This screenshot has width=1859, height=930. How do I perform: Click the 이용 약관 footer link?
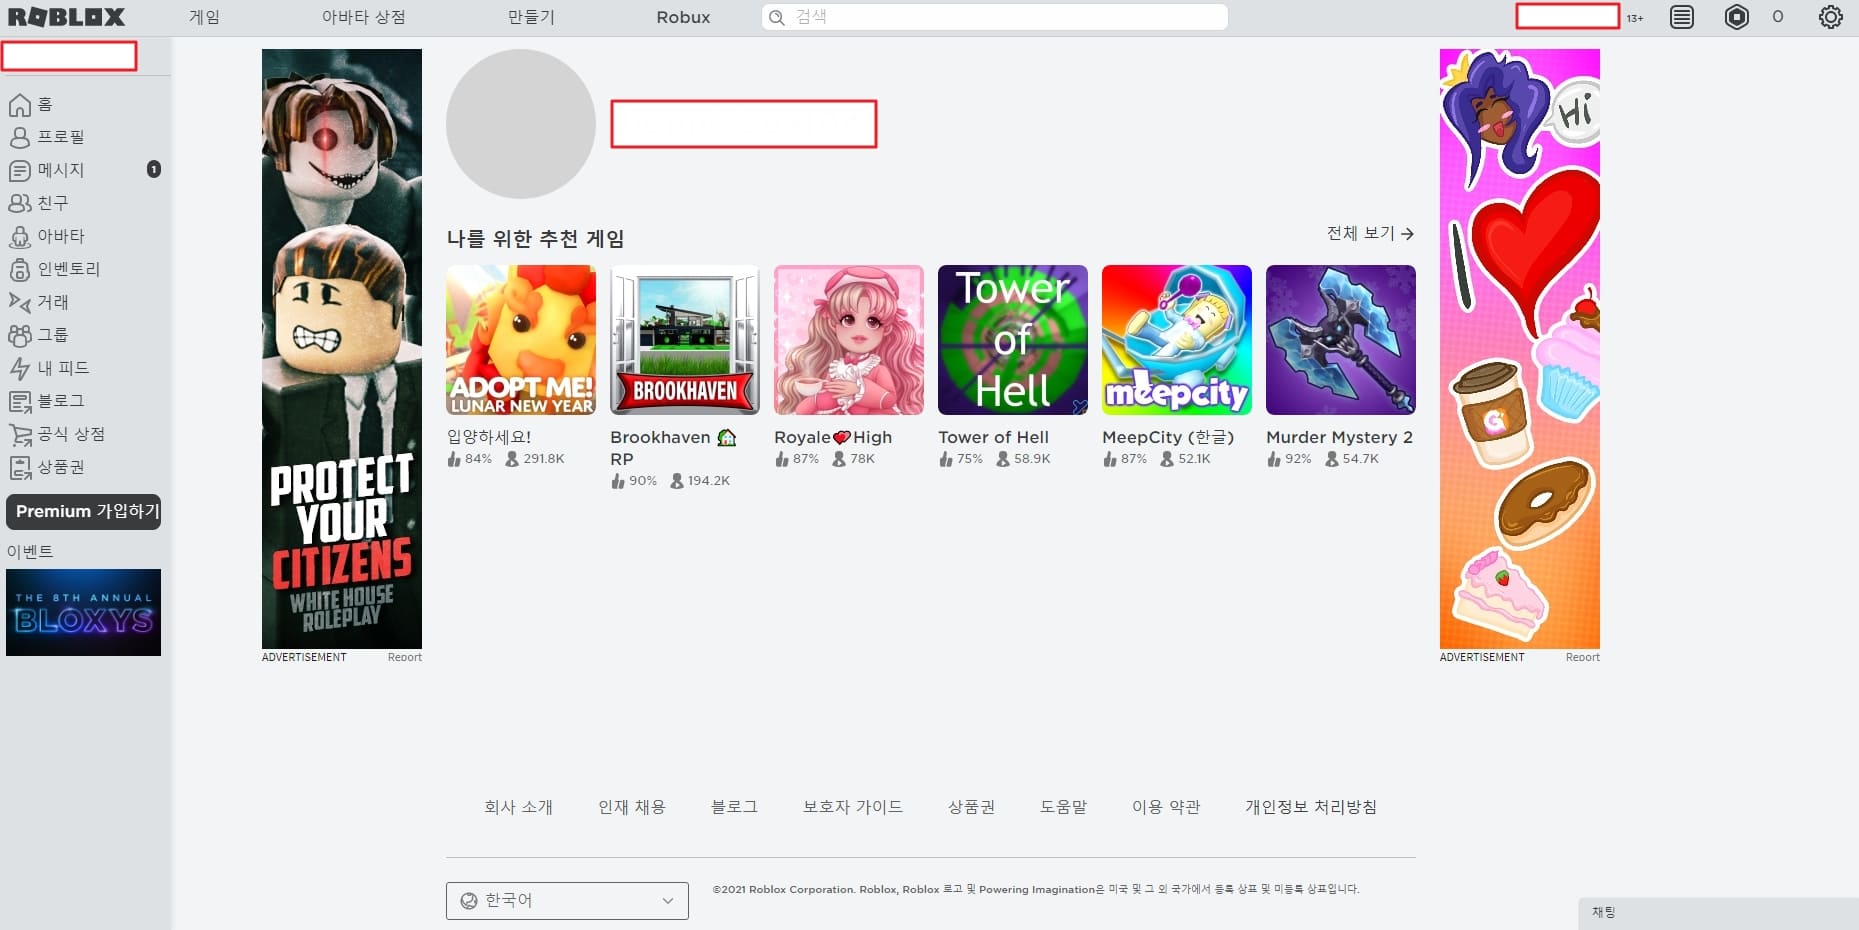[x=1166, y=807]
